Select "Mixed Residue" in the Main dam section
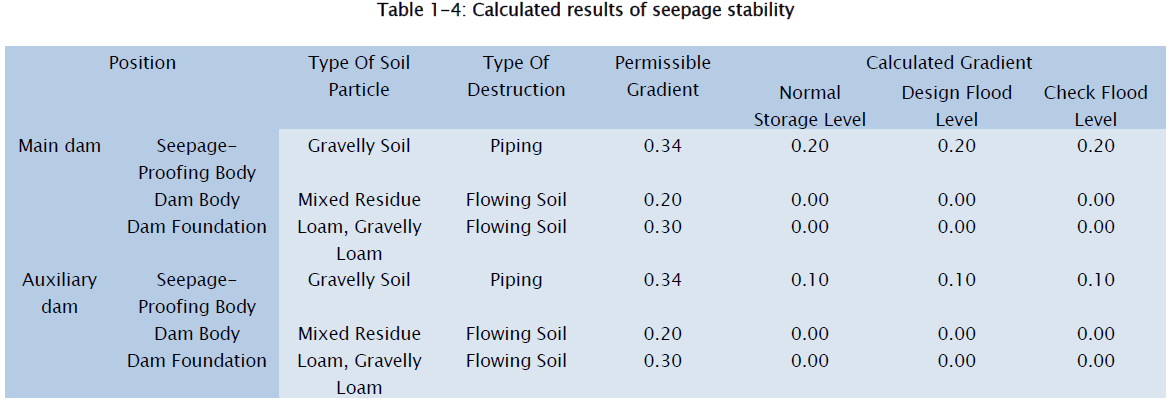Image resolution: width=1175 pixels, height=403 pixels. click(x=359, y=200)
